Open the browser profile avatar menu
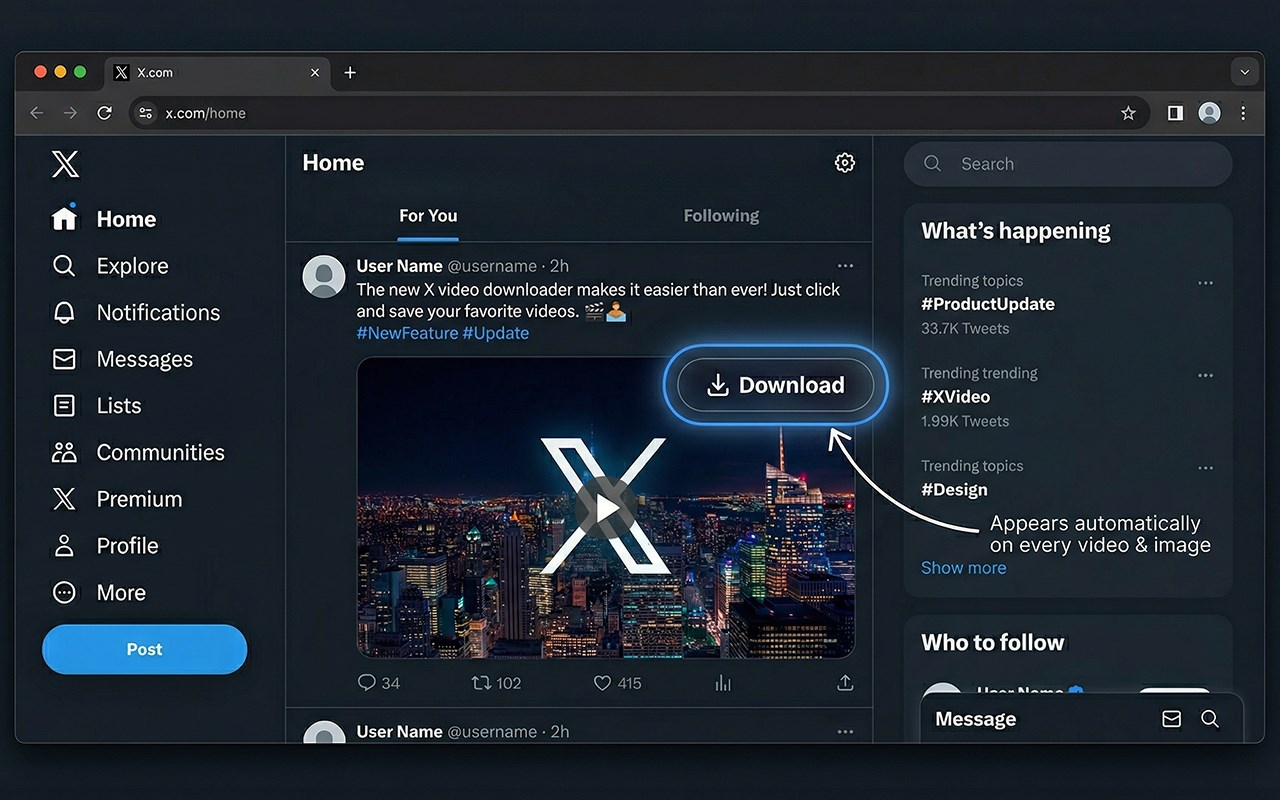 pos(1210,113)
